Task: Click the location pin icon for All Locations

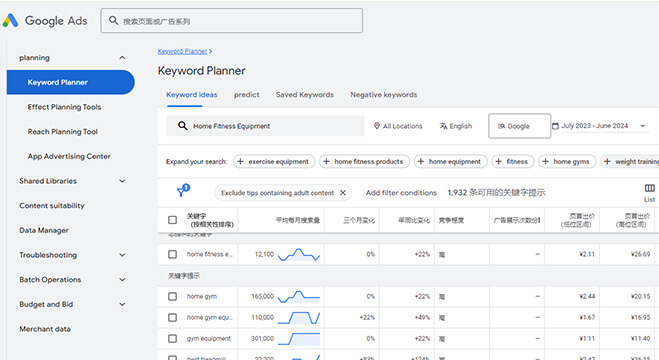Action: 377,126
